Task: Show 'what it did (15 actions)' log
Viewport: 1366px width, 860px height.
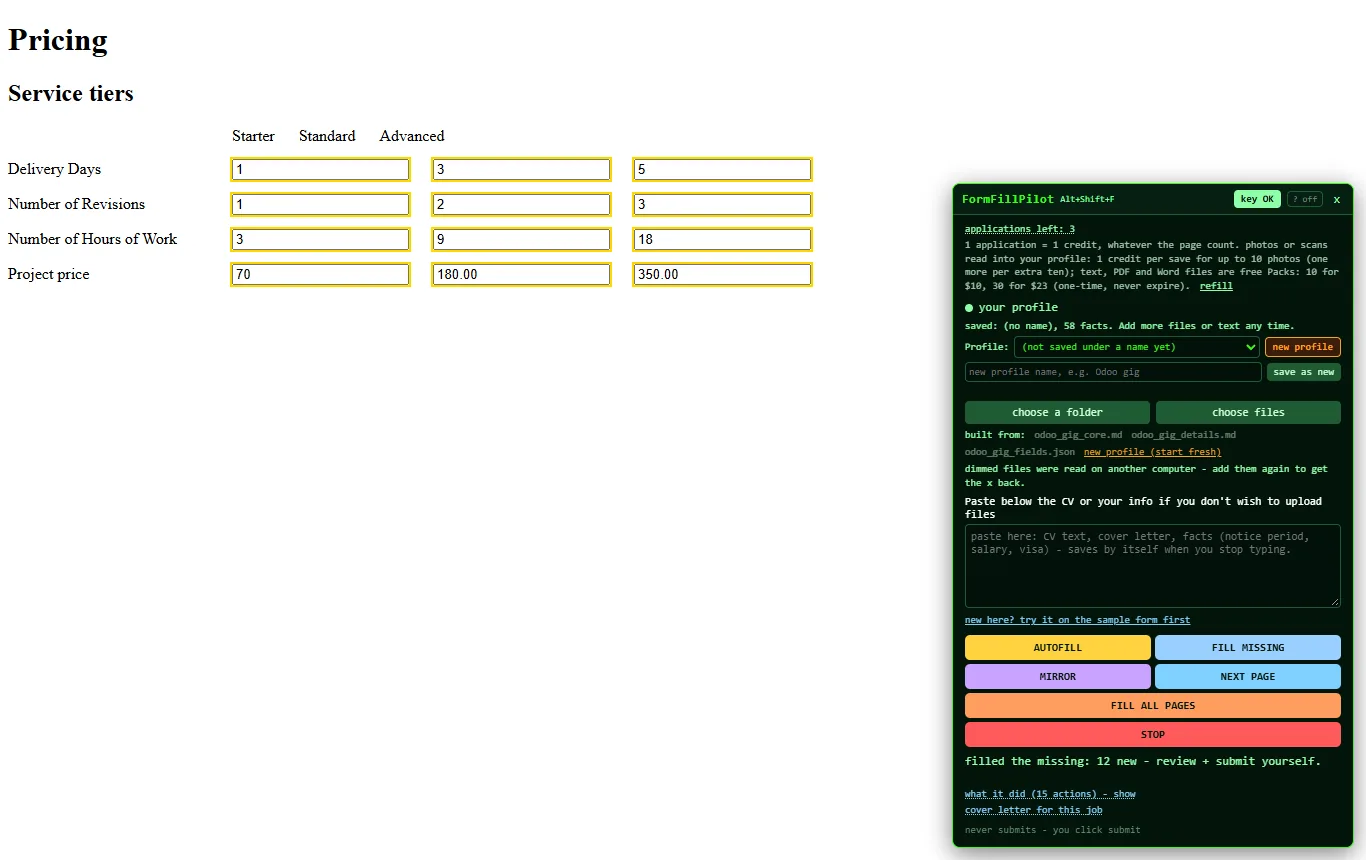Action: coord(1050,794)
